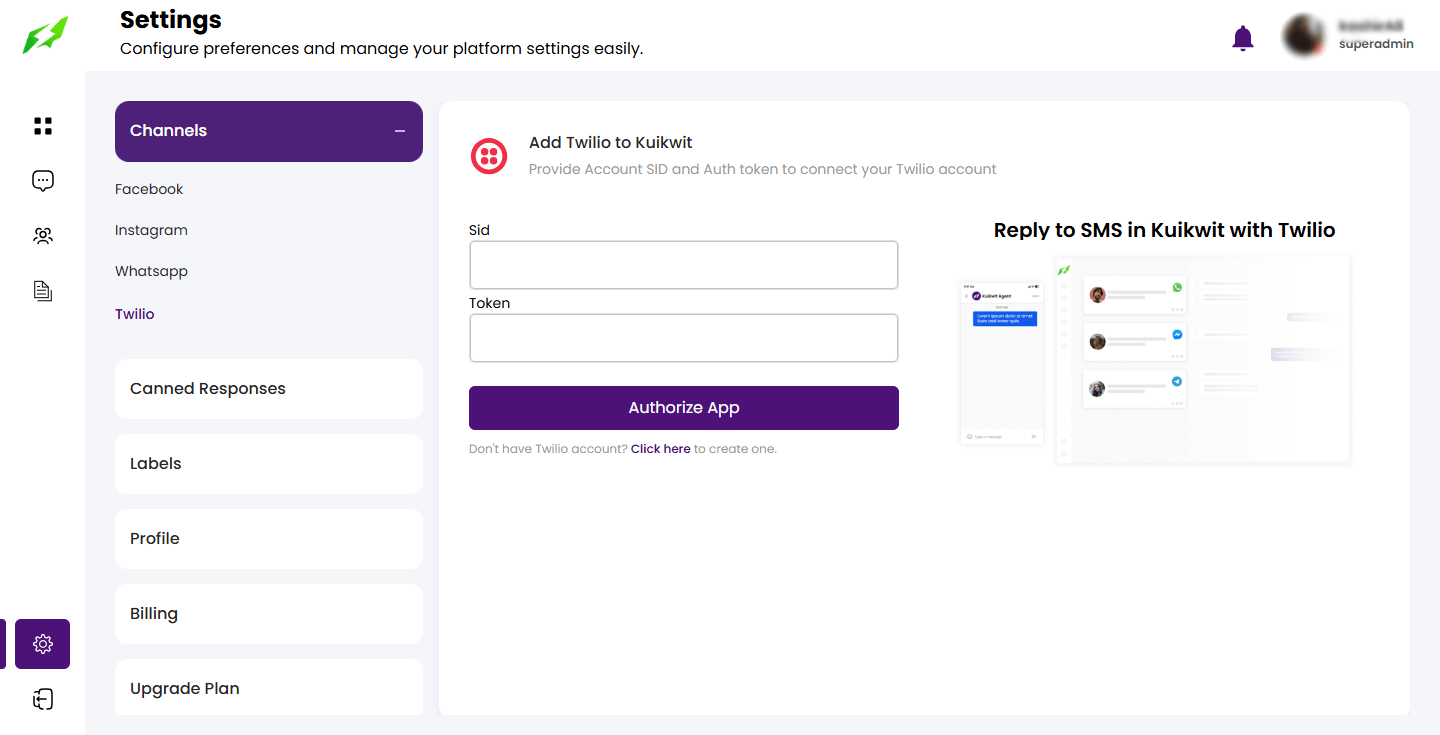Open the notifications bell icon
This screenshot has width=1440, height=735.
click(x=1242, y=38)
